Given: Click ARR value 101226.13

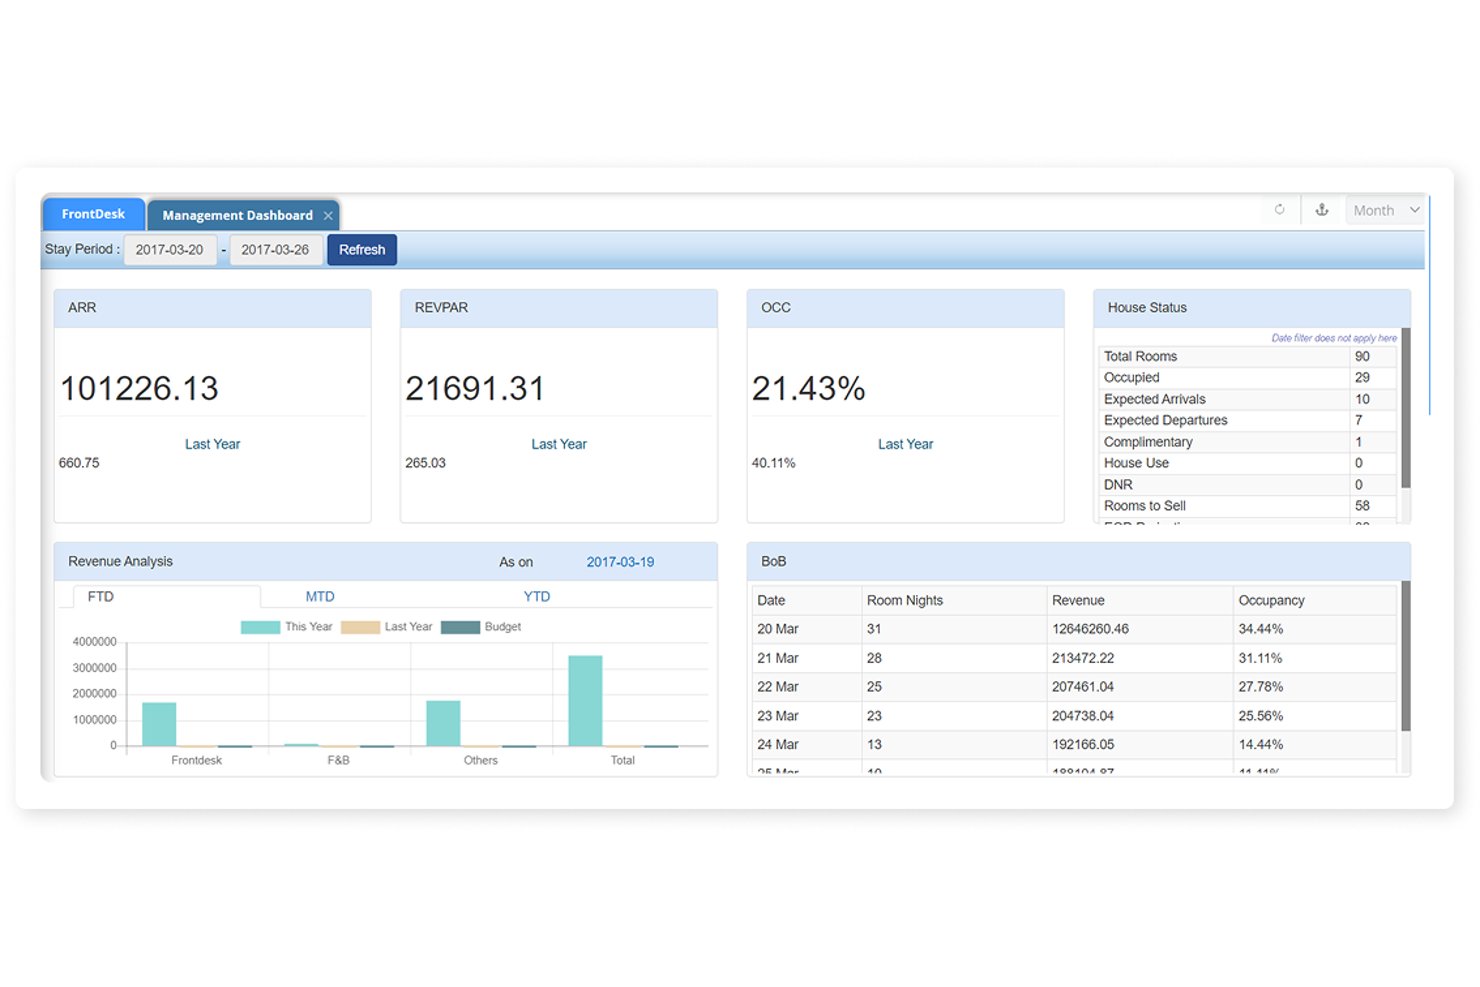Looking at the screenshot, I should point(140,388).
